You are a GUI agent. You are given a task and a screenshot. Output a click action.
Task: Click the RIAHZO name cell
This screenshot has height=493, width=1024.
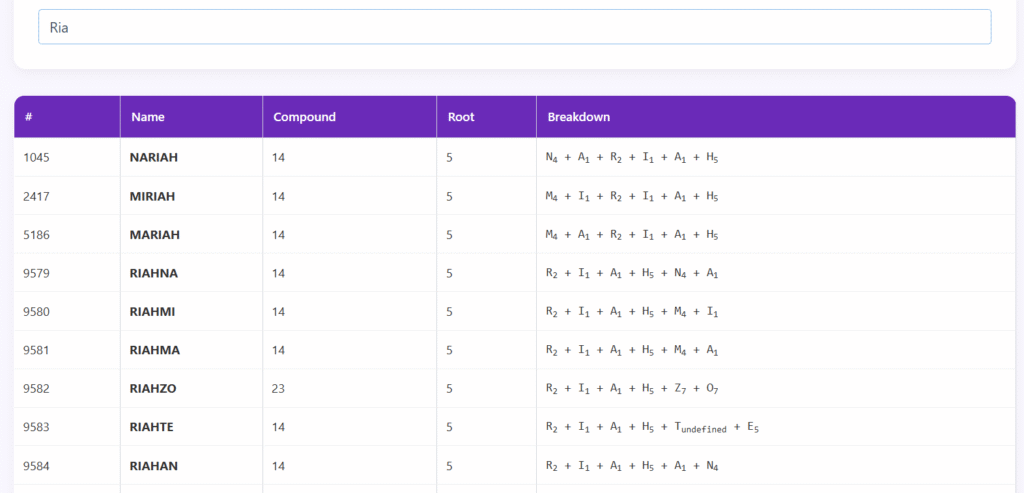pyautogui.click(x=154, y=388)
